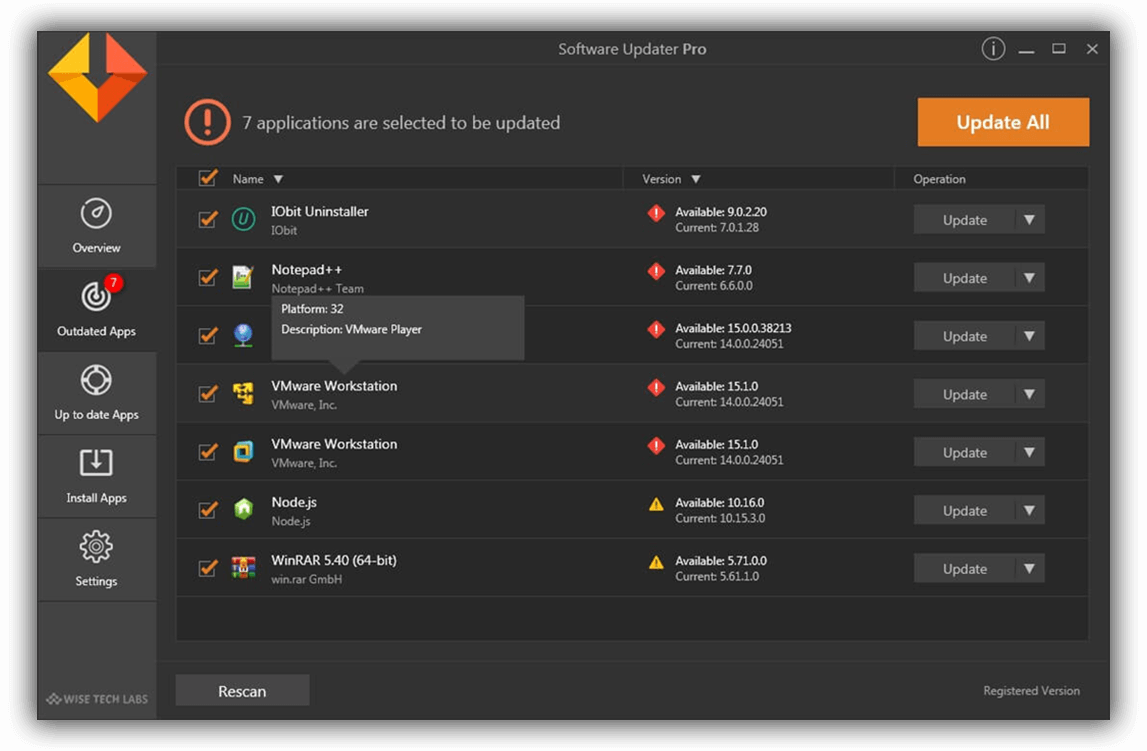Viewport: 1147px width, 751px height.
Task: Click the VMware Player globe icon
Action: point(244,336)
